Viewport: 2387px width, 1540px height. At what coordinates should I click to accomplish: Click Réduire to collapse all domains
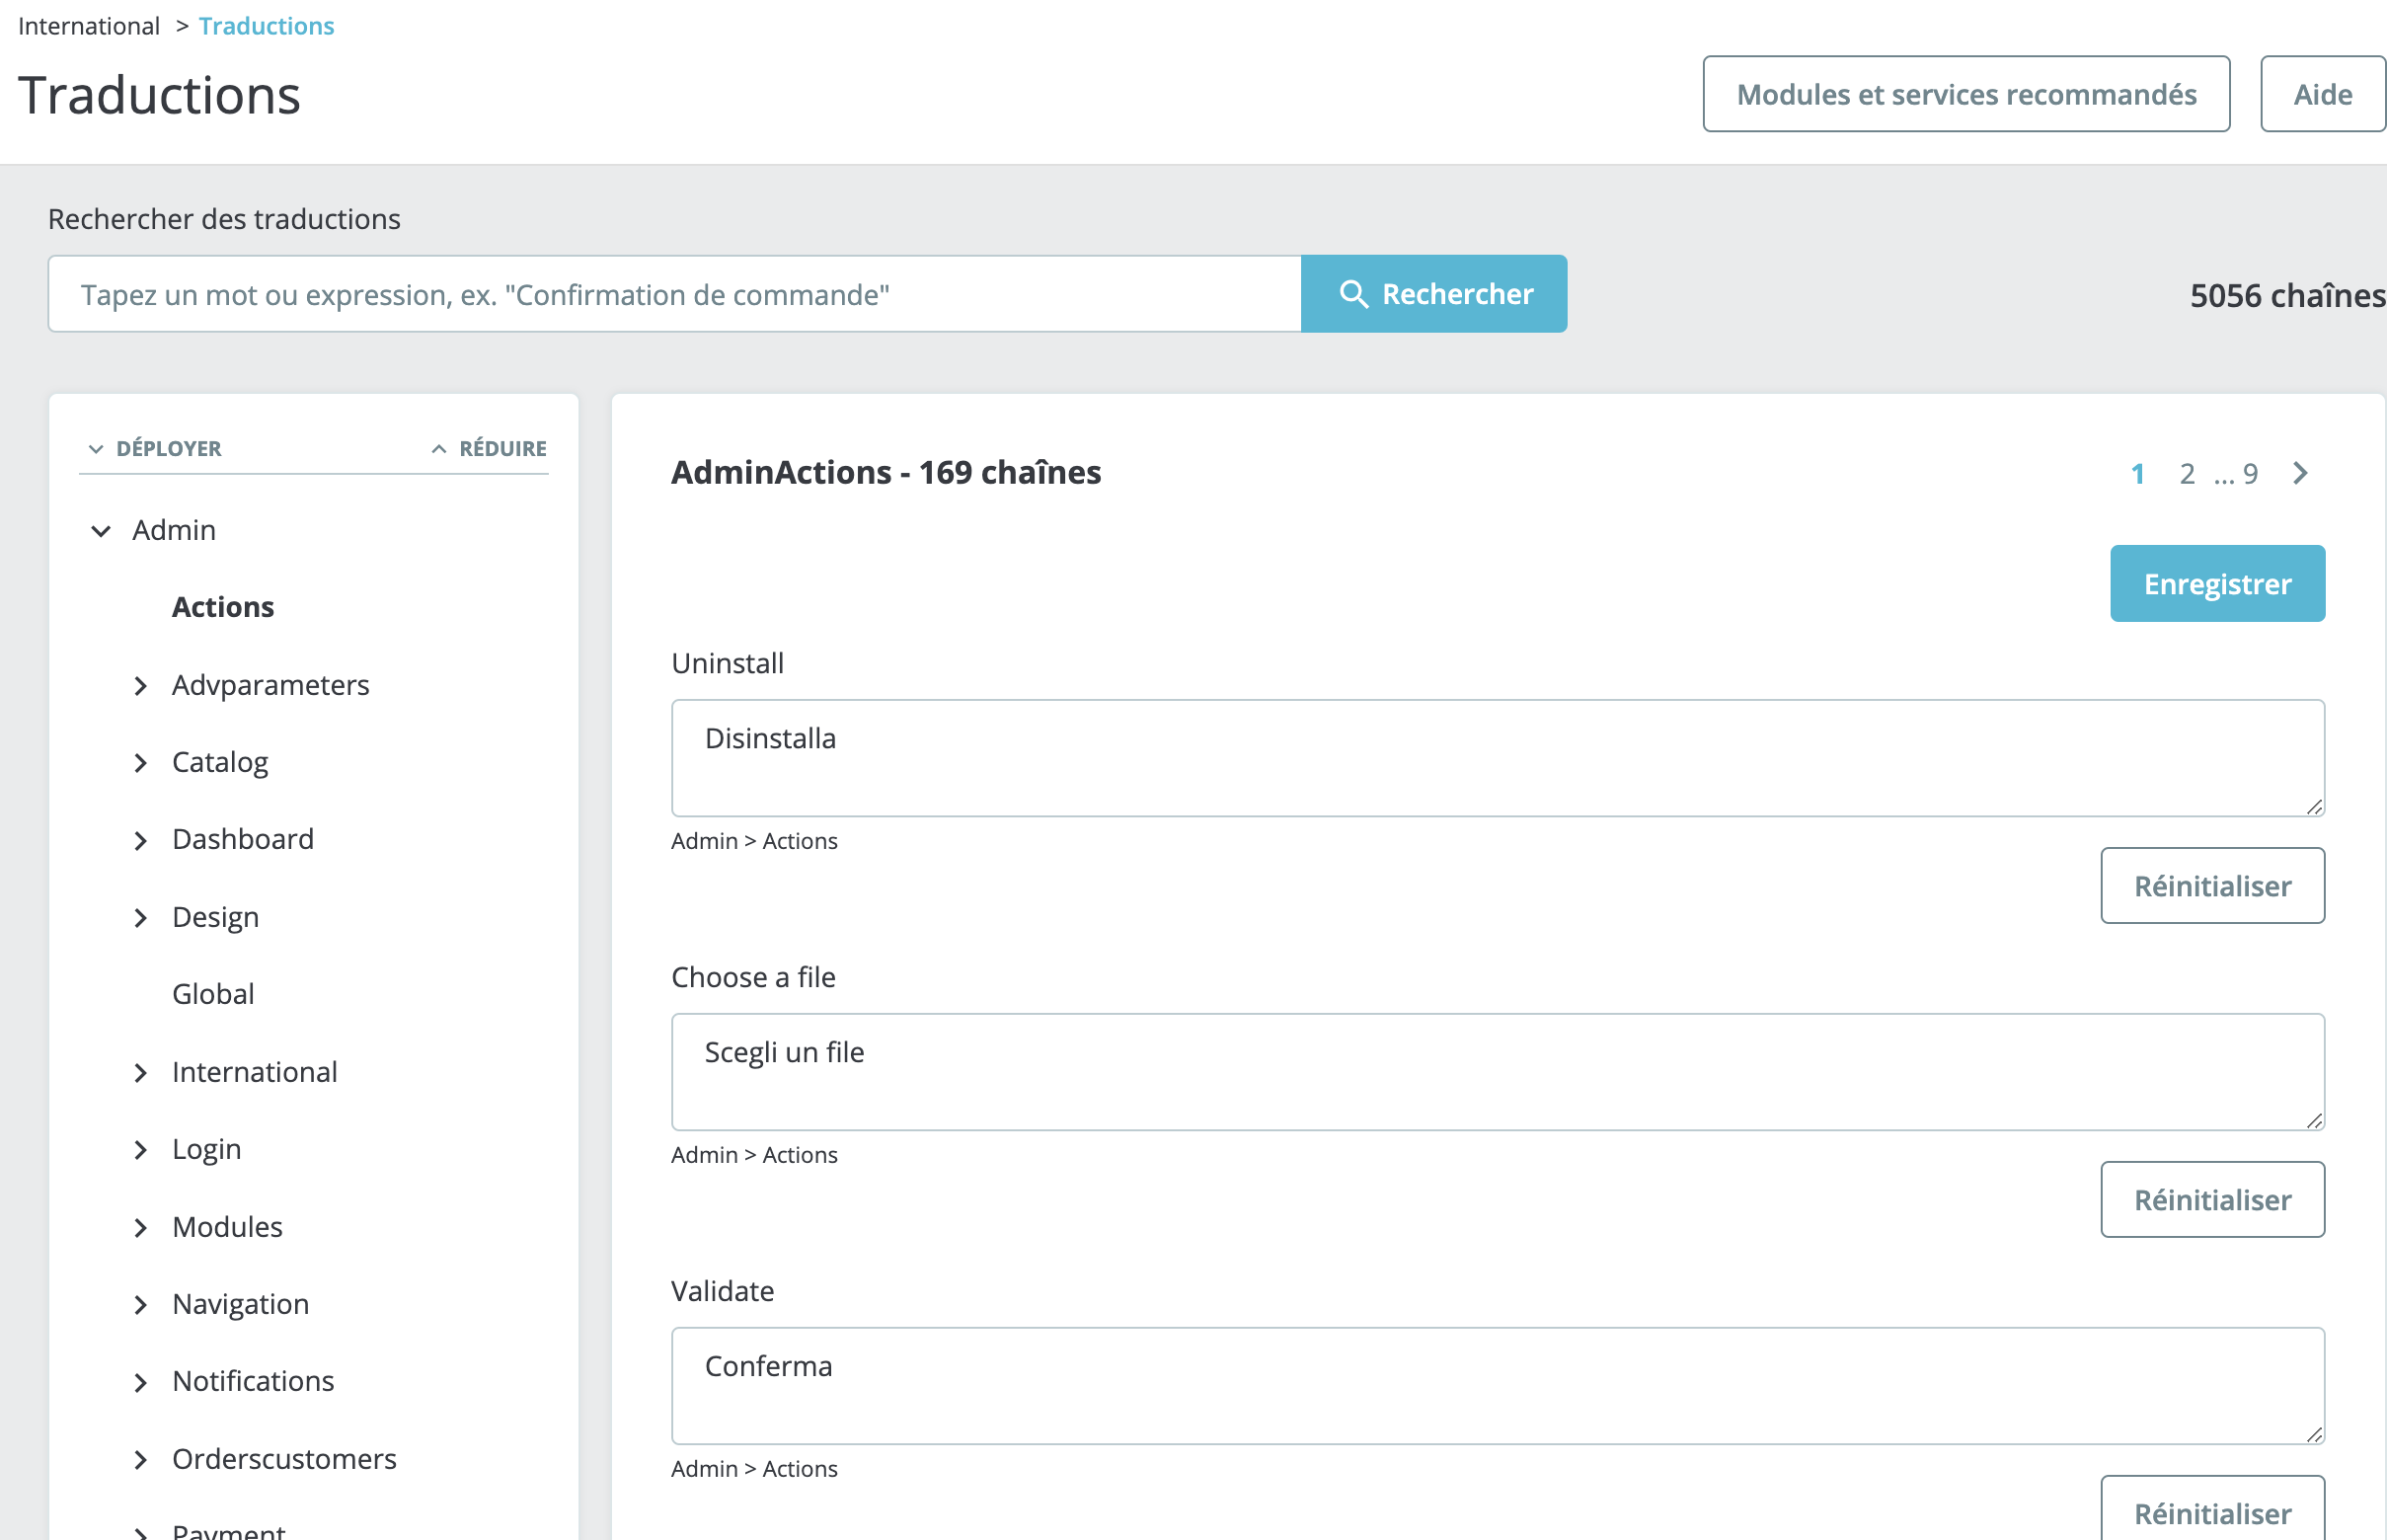coord(489,448)
